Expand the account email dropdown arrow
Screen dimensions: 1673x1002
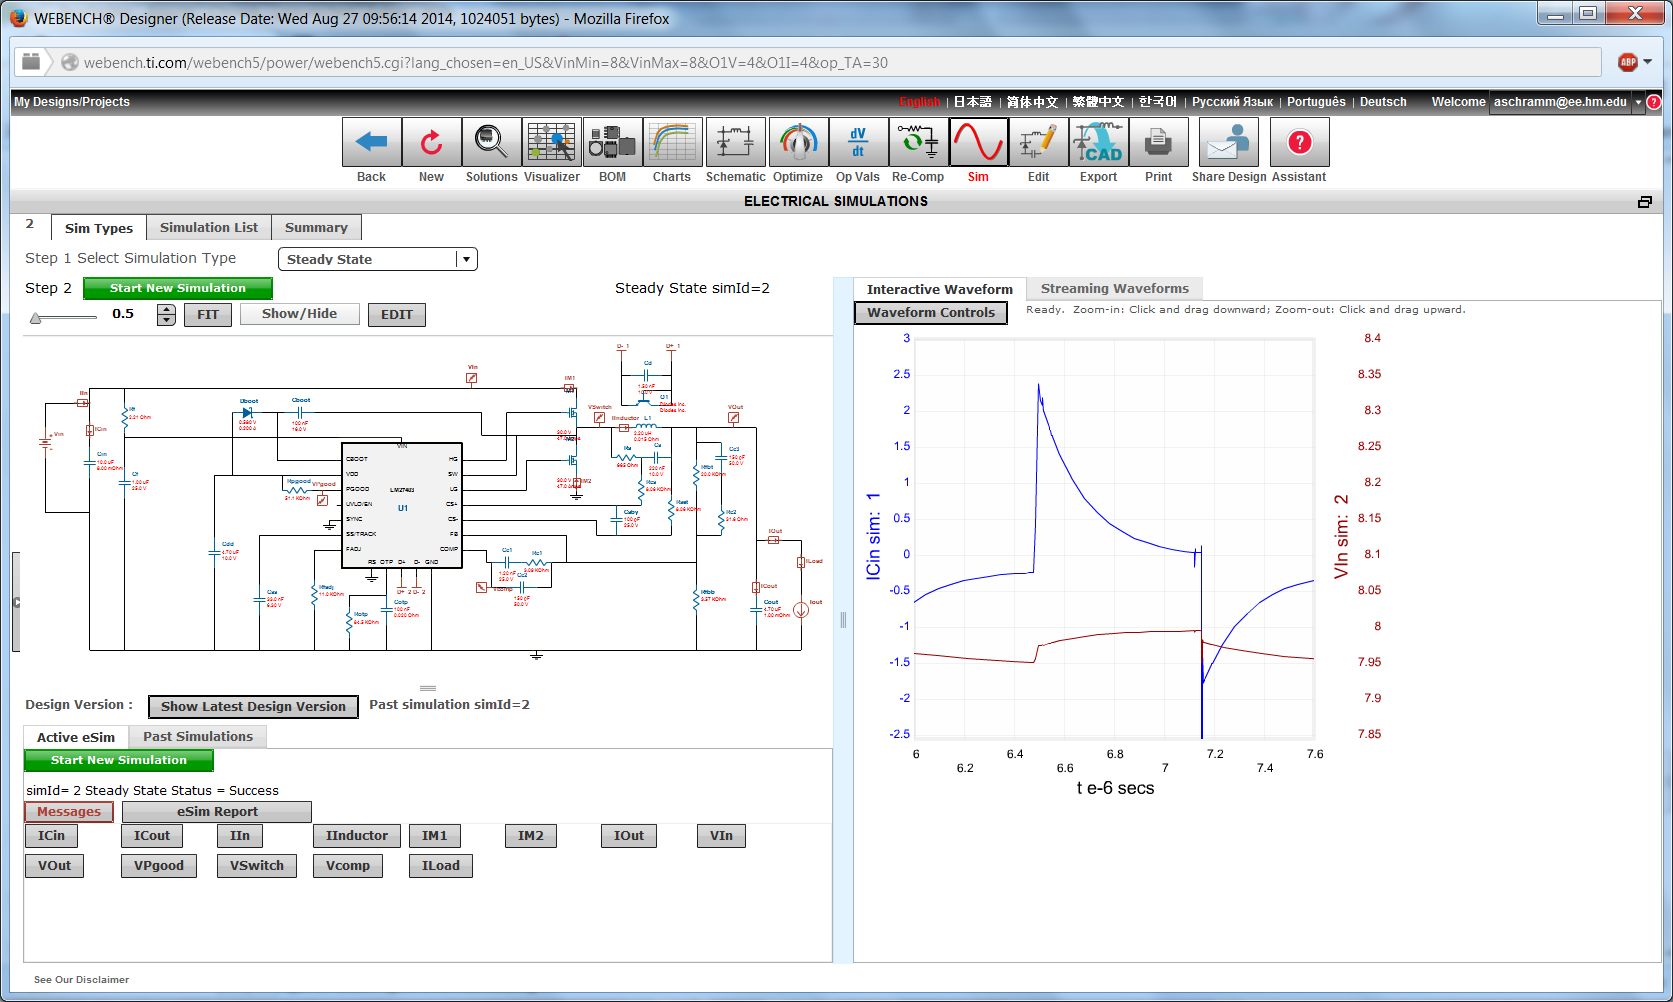1638,102
